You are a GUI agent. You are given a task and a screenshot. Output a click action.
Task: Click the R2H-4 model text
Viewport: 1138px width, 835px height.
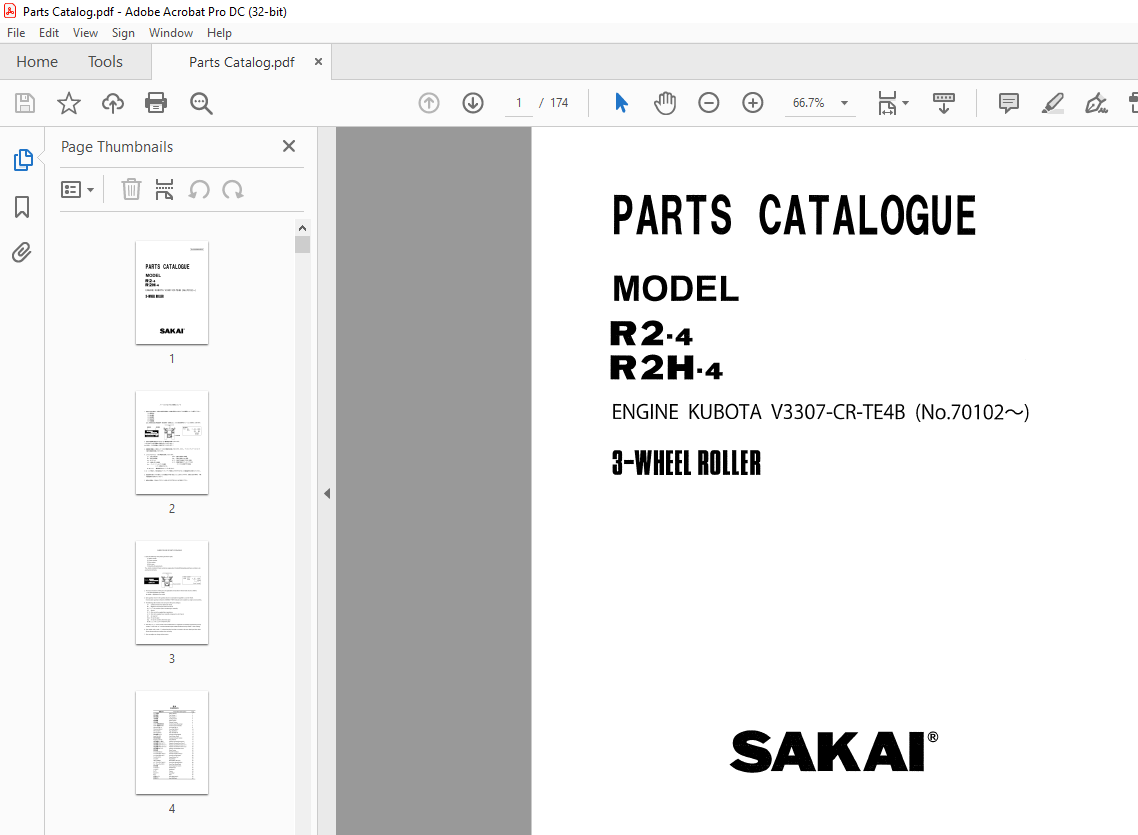point(666,368)
